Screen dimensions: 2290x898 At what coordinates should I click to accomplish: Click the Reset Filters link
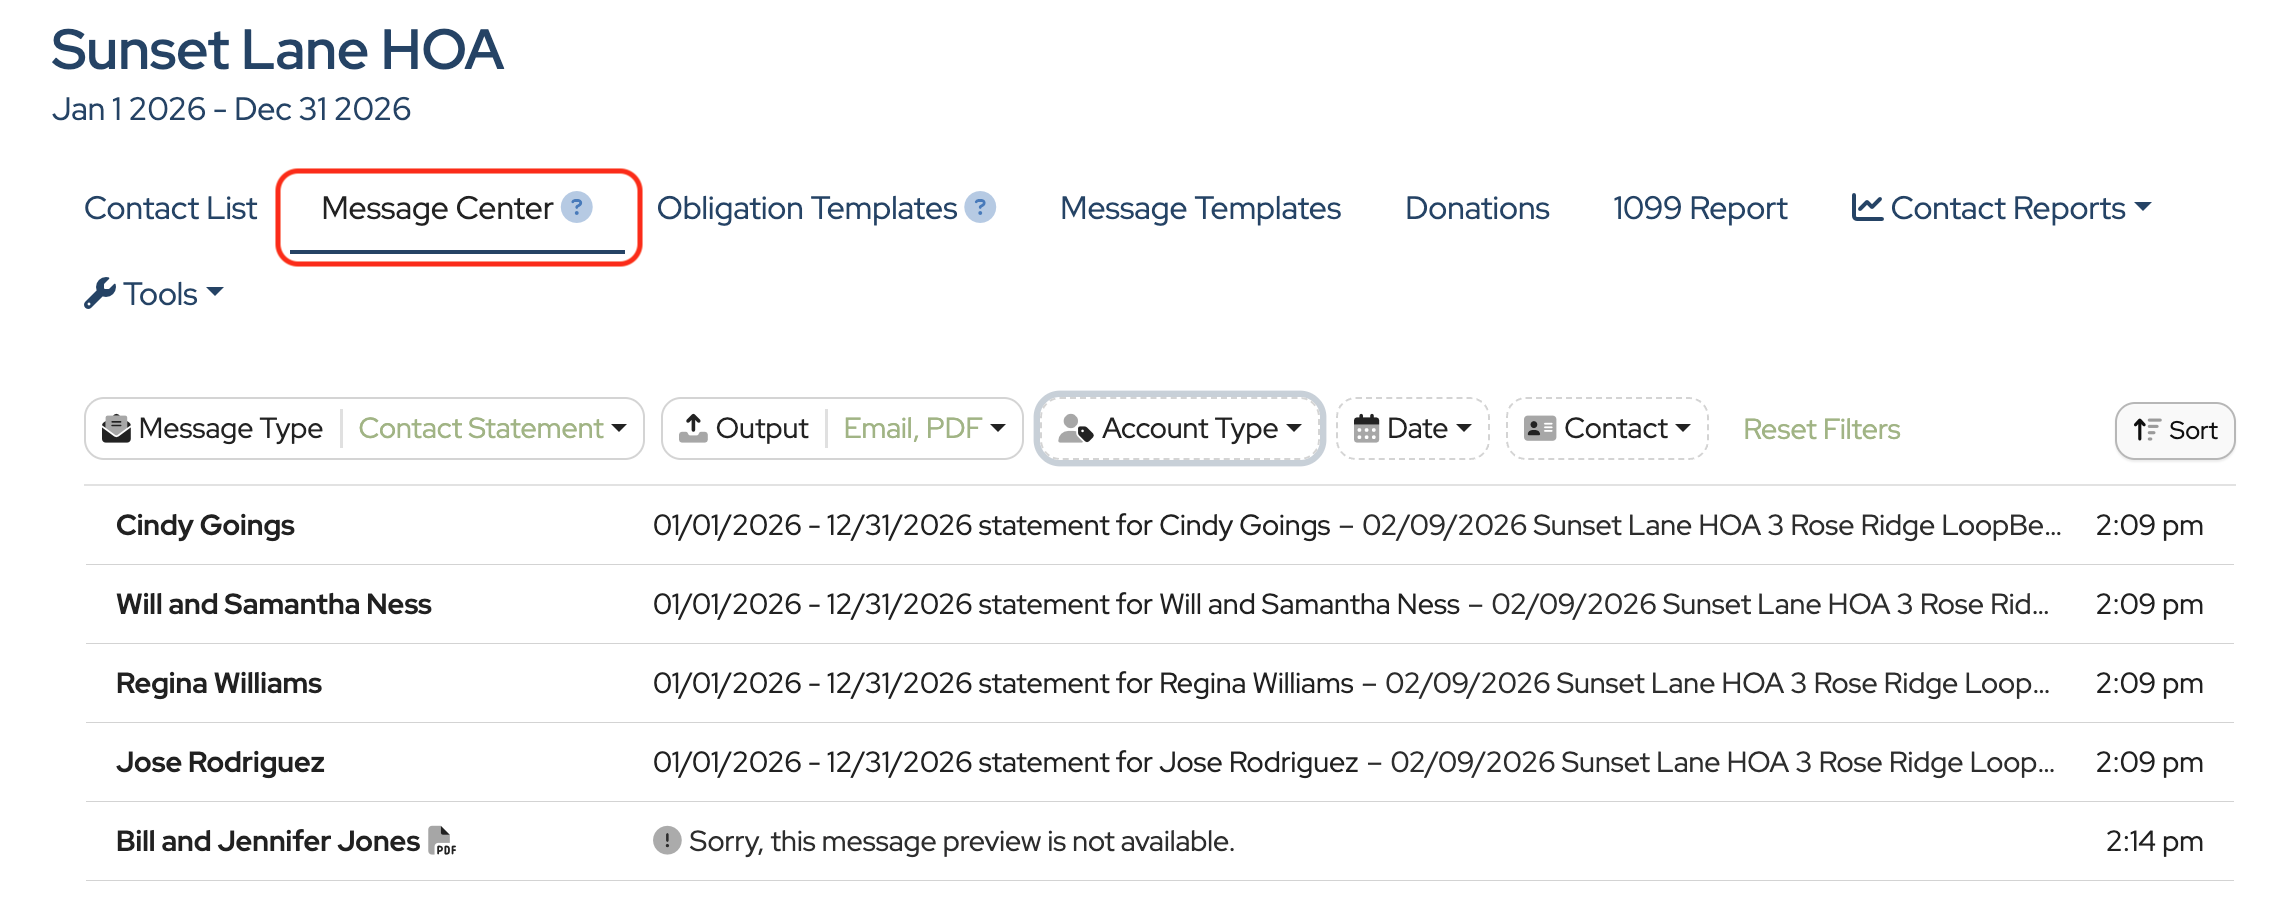[1821, 429]
